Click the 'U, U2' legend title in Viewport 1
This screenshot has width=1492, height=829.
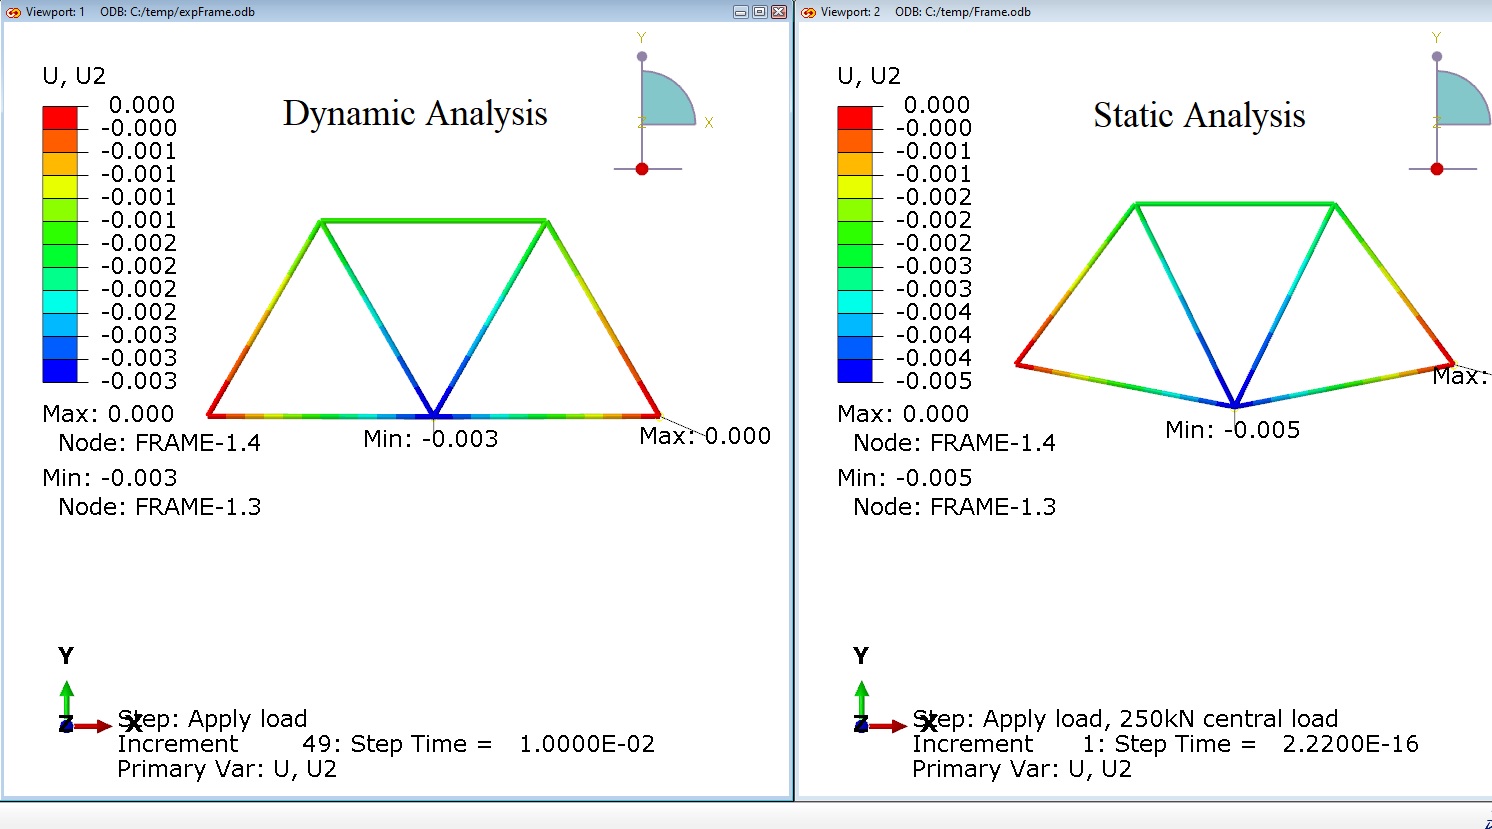pyautogui.click(x=74, y=76)
